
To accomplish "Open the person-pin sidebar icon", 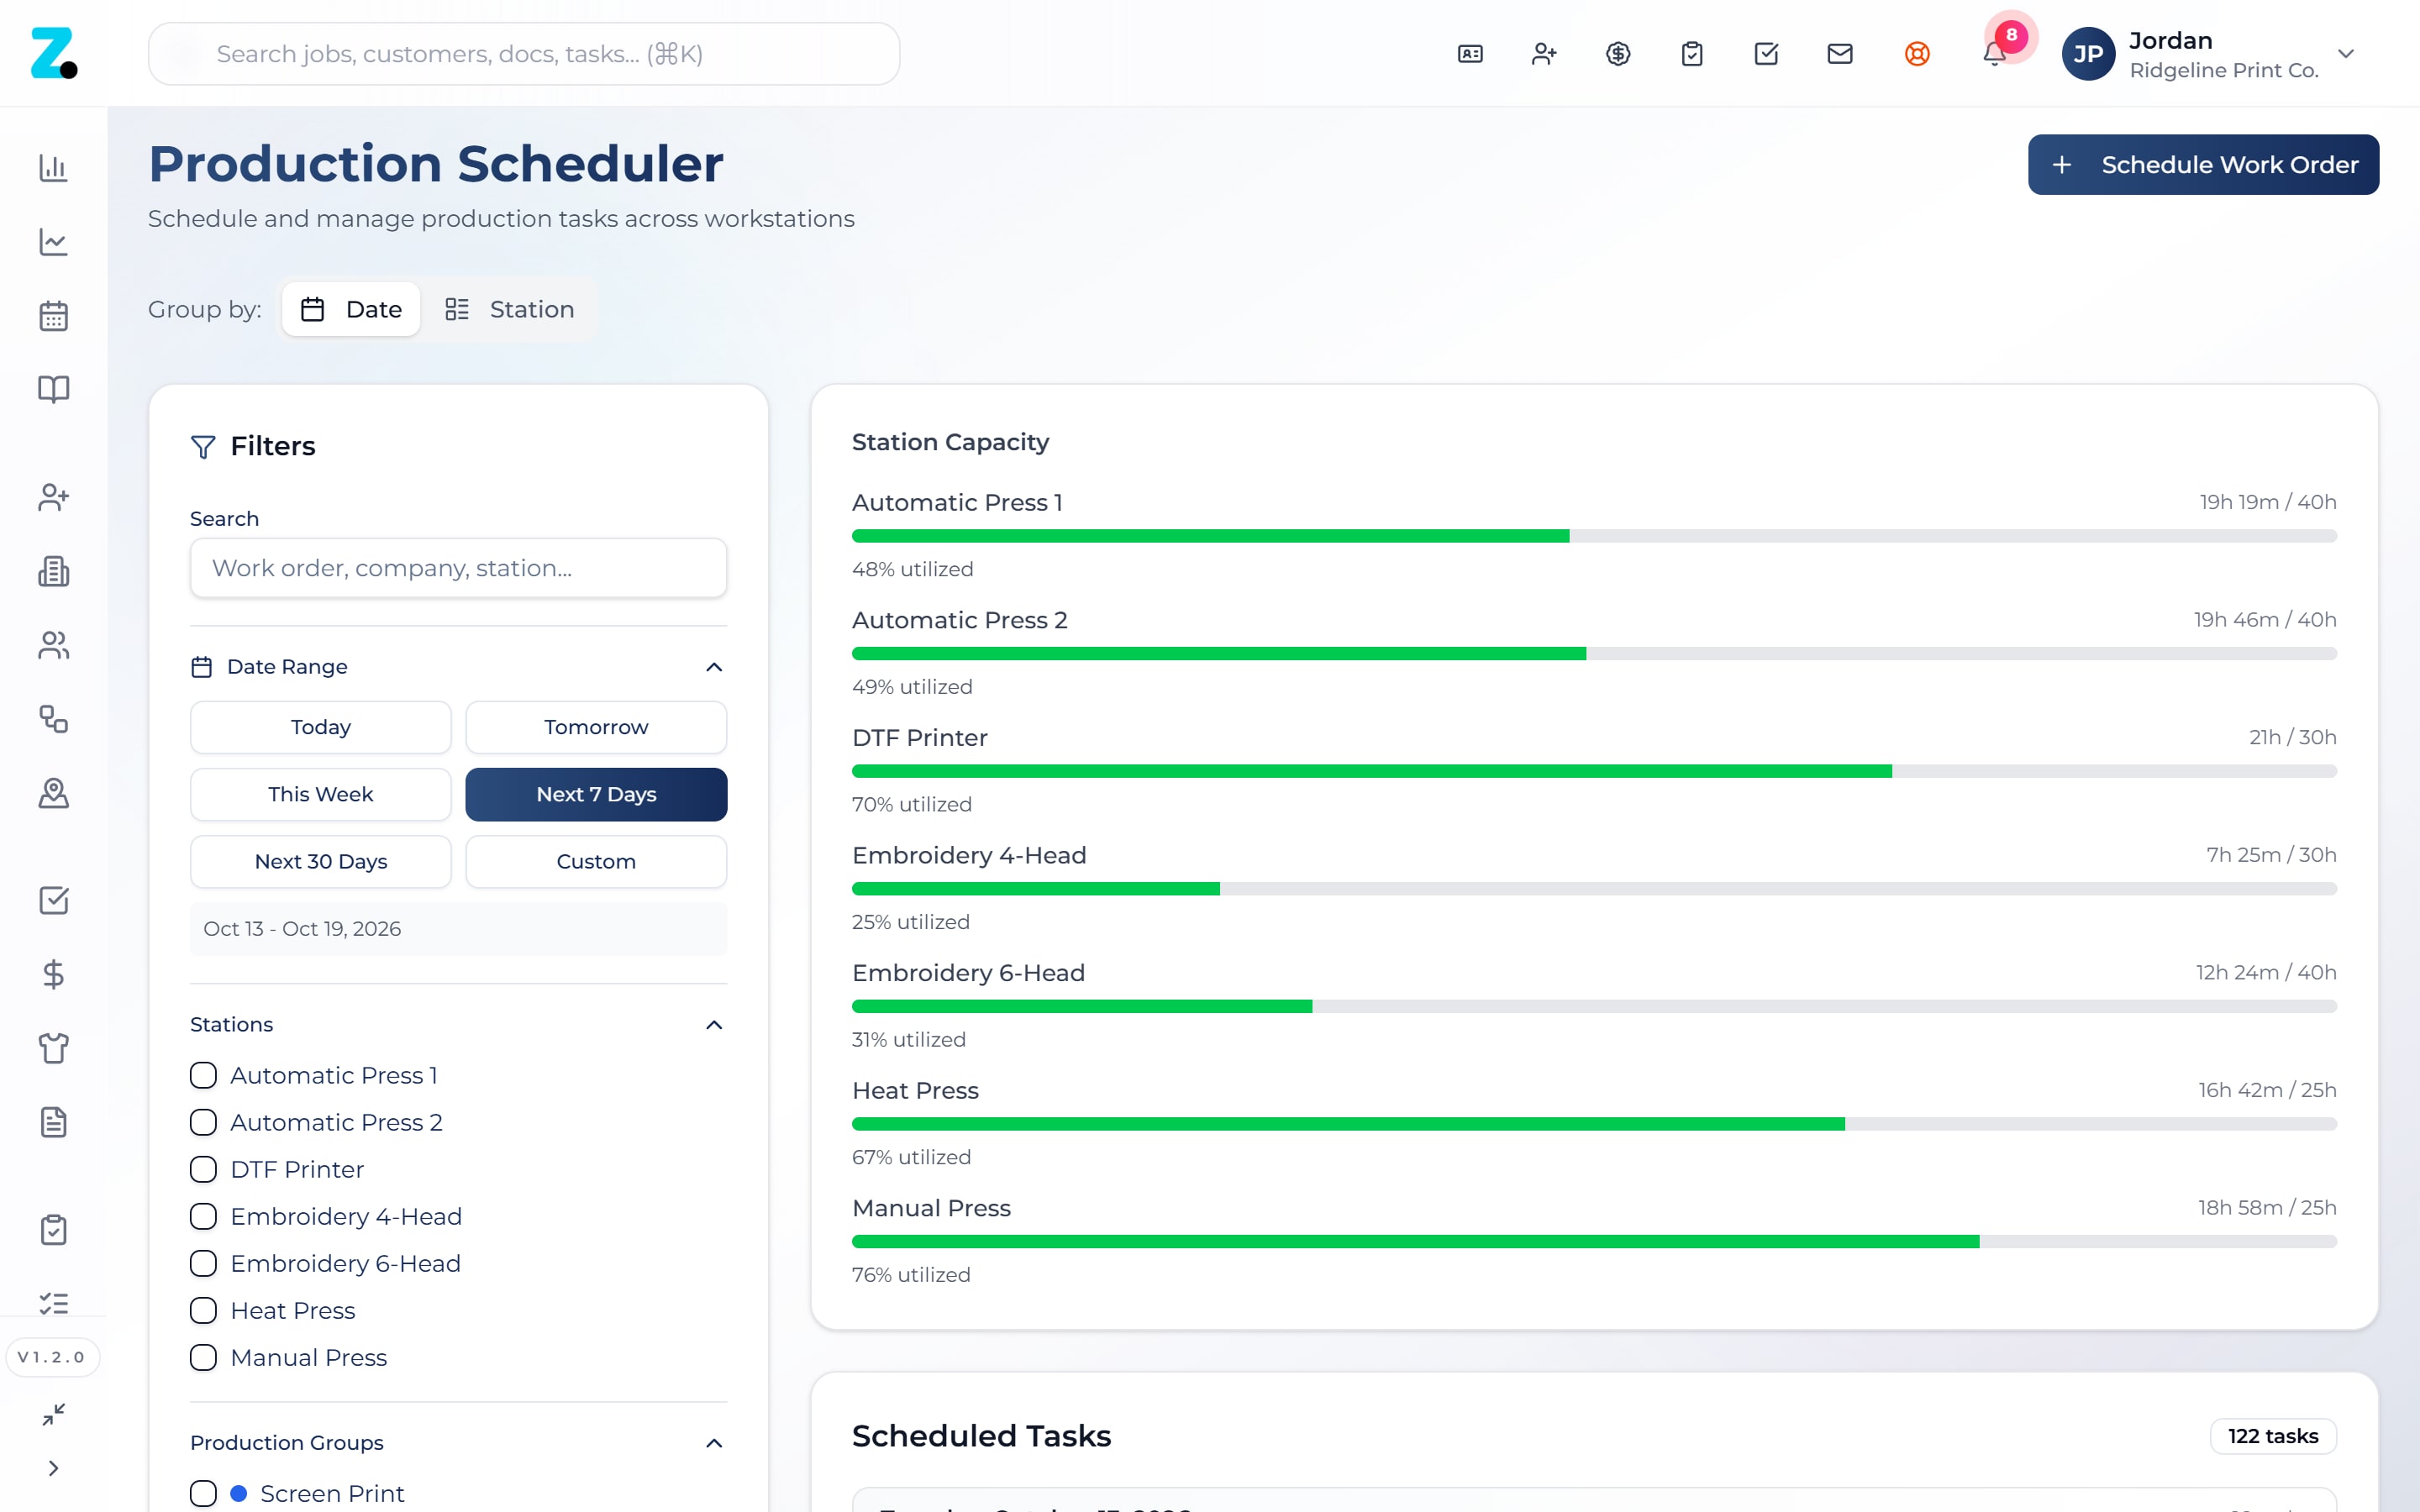I will [x=54, y=793].
